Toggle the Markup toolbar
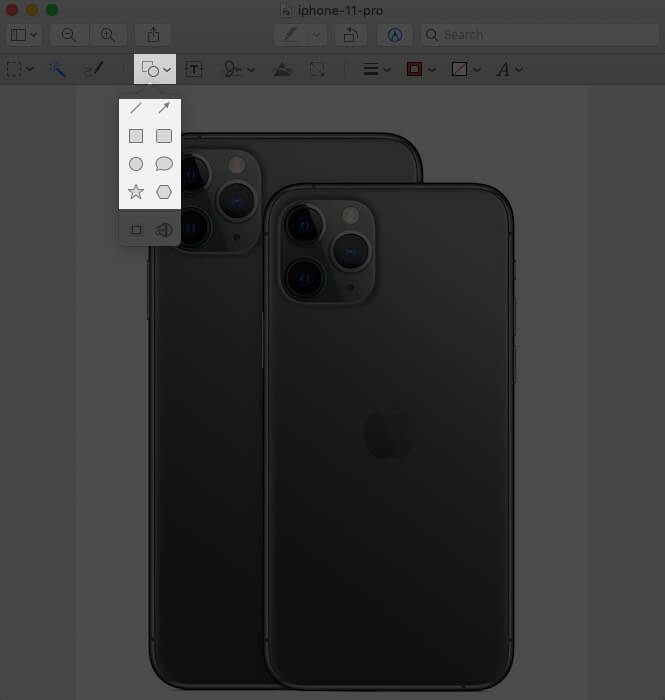665x700 pixels. click(395, 35)
